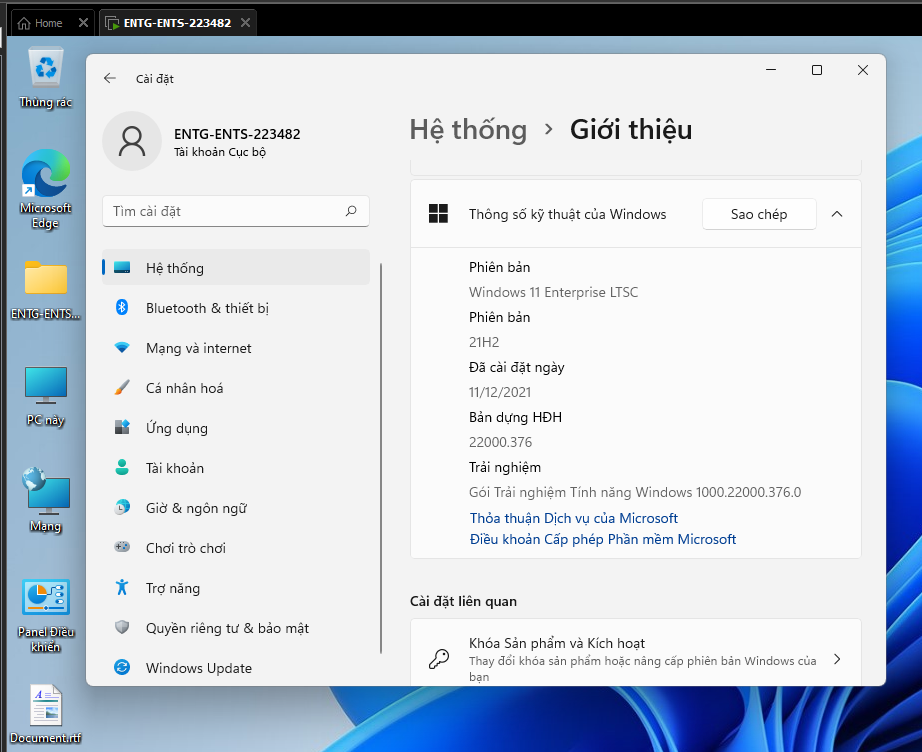922x752 pixels.
Task: Open Quyền riêng tư & bảo mật
Action: 236,627
